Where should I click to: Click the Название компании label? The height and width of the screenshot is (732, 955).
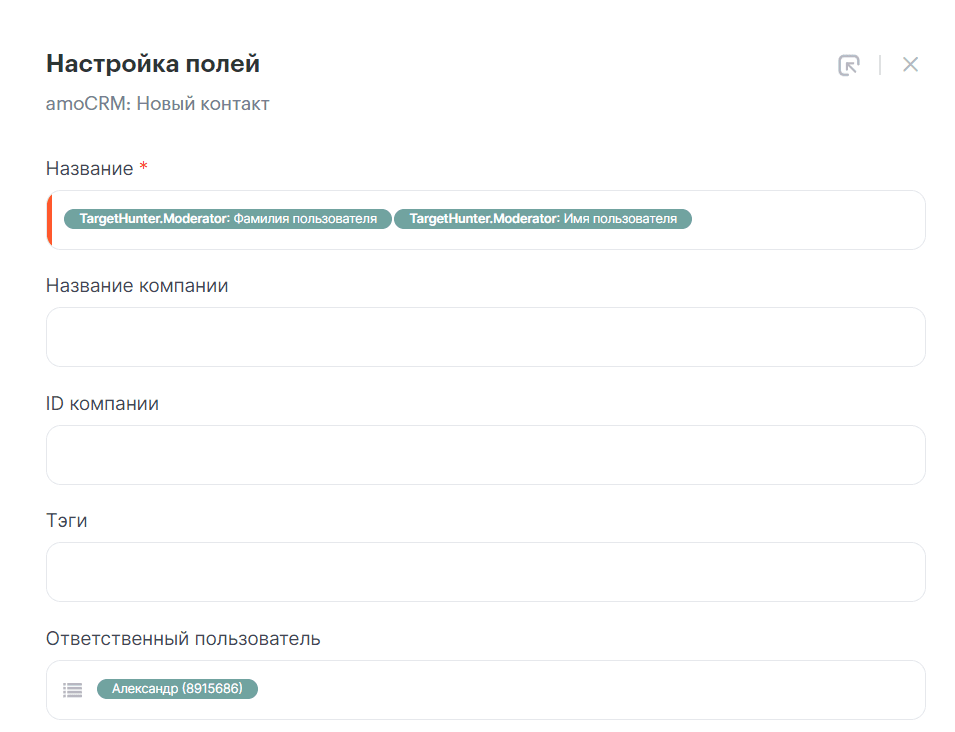click(137, 286)
